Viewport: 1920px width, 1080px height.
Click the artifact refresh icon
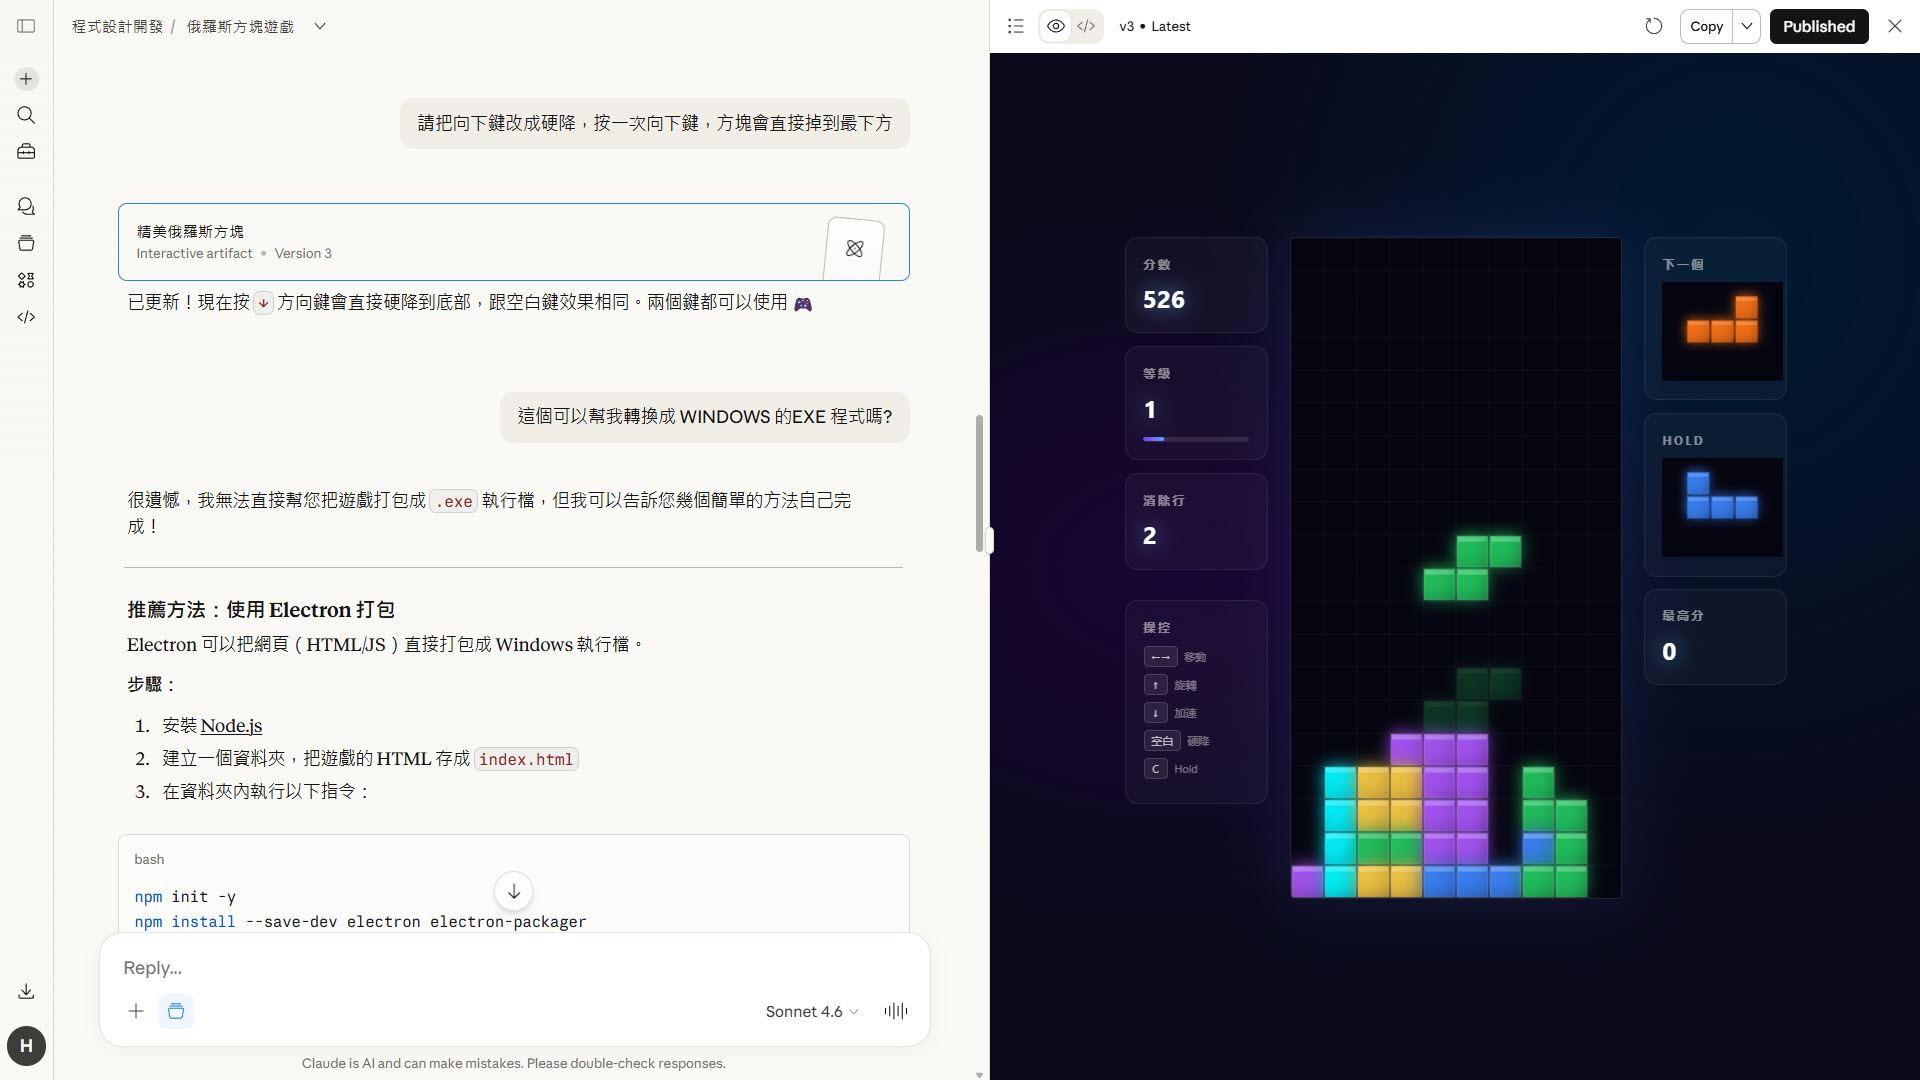1653,26
